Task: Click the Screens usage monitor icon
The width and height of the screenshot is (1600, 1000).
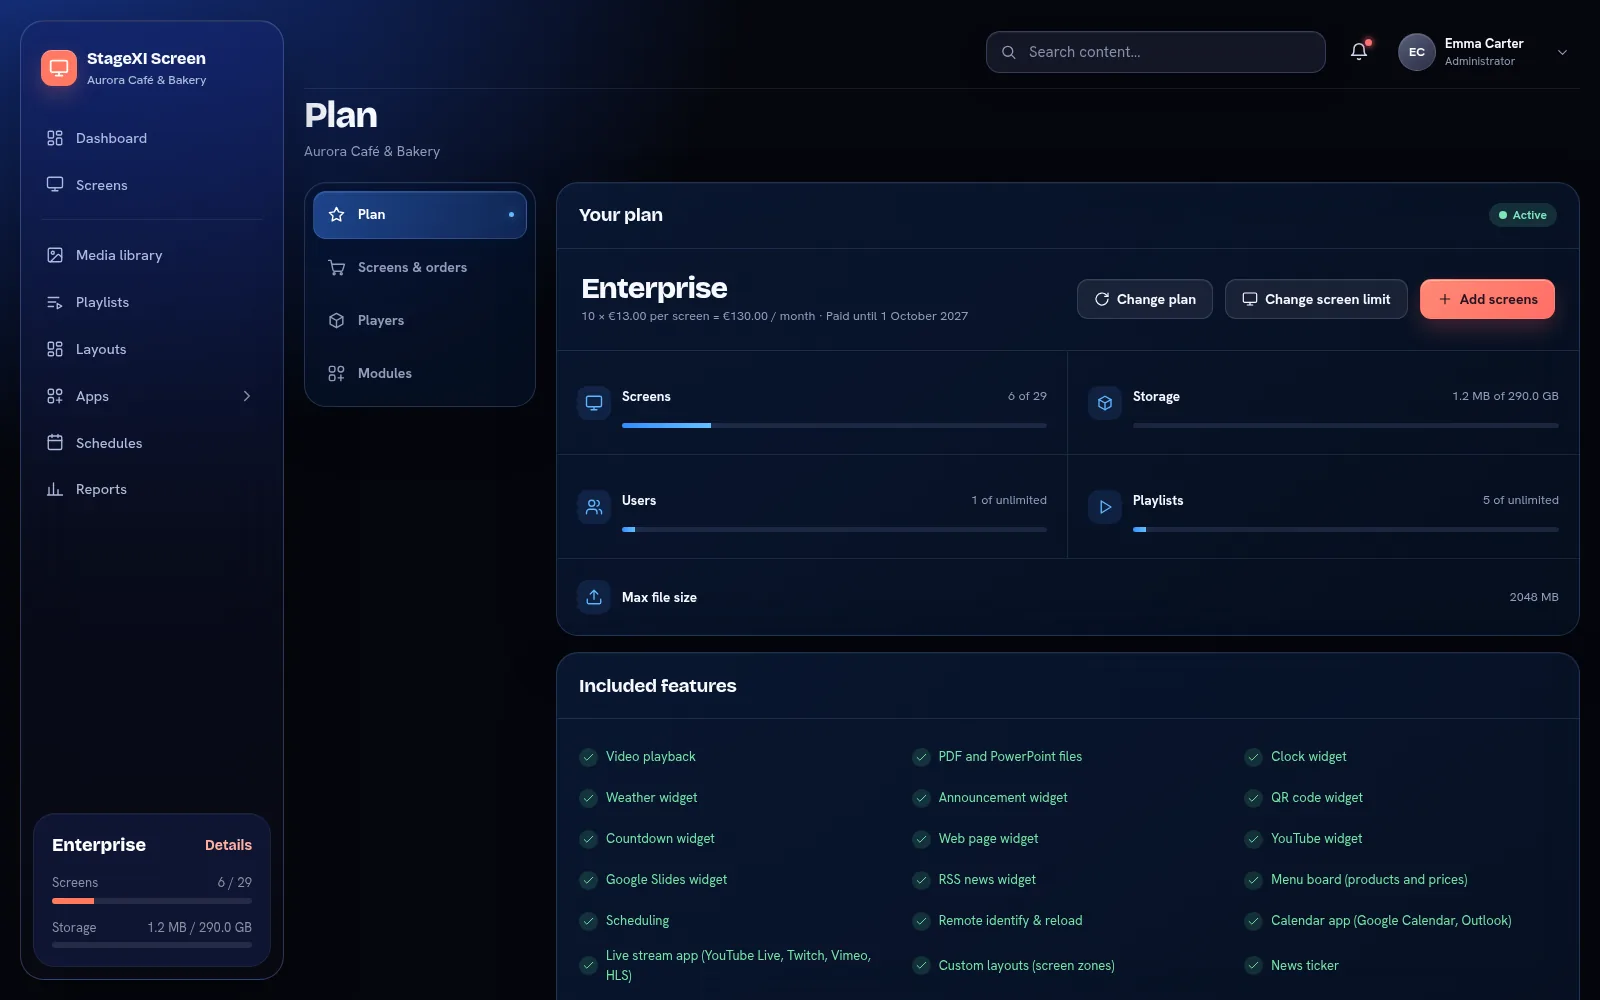Action: point(594,403)
